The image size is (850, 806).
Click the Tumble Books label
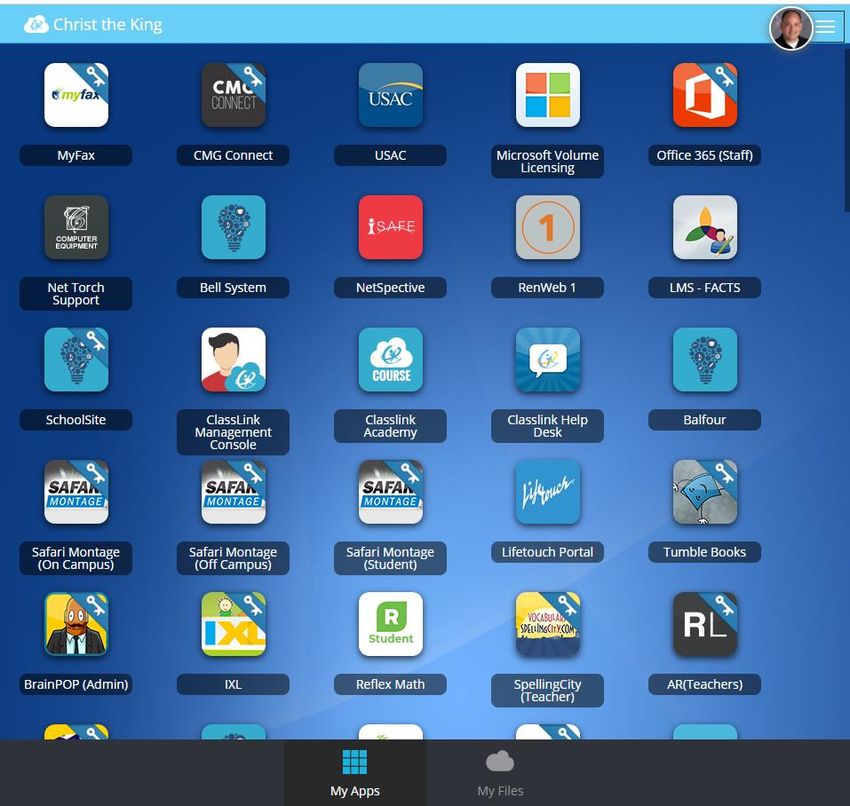click(705, 552)
